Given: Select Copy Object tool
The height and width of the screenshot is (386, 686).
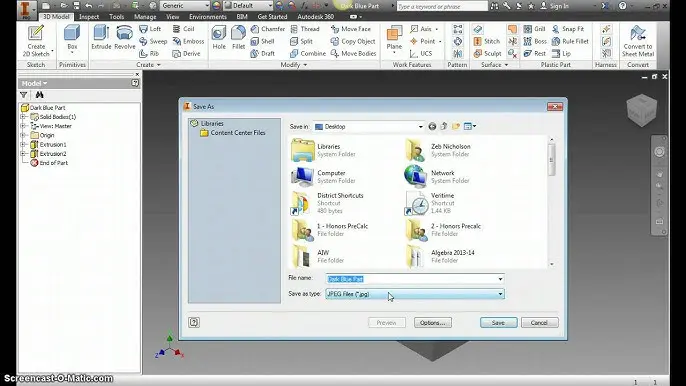Looking at the screenshot, I should (353, 41).
